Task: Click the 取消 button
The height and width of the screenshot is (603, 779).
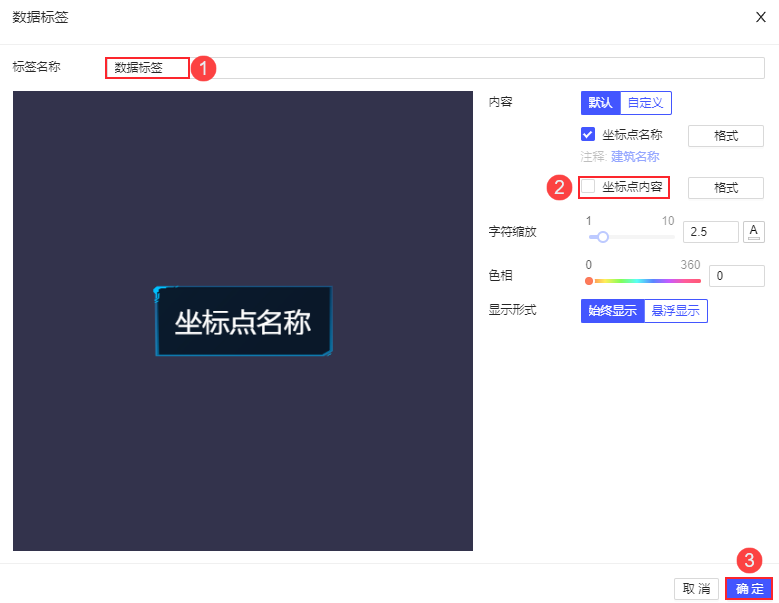Action: tap(696, 589)
